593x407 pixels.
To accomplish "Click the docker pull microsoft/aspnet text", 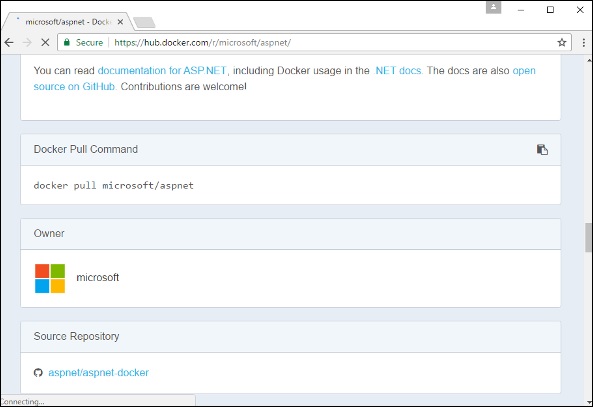I will (113, 185).
